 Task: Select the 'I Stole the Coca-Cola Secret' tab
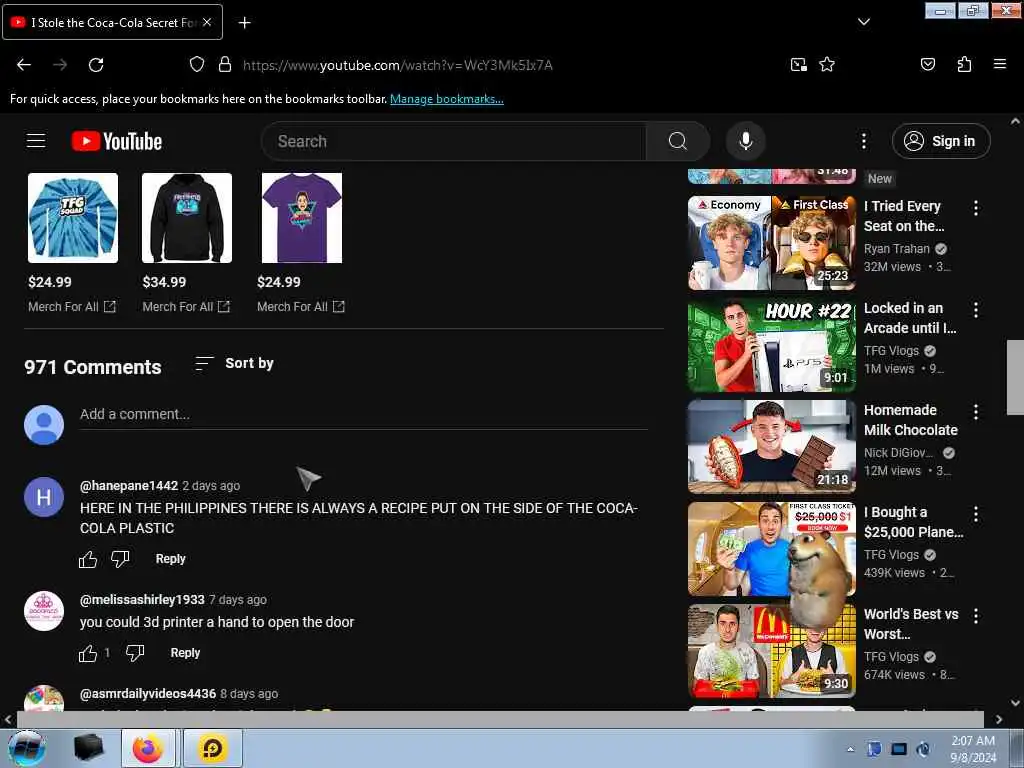point(112,22)
